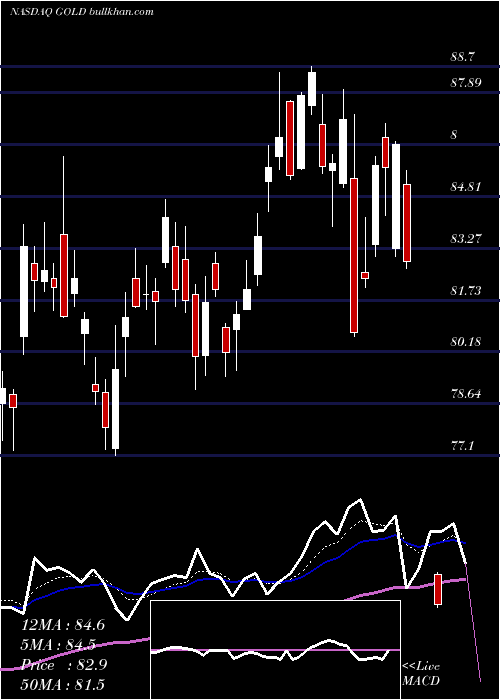The width and height of the screenshot is (500, 700).
Task: Click the <<Live MACD label
Action: [421, 673]
